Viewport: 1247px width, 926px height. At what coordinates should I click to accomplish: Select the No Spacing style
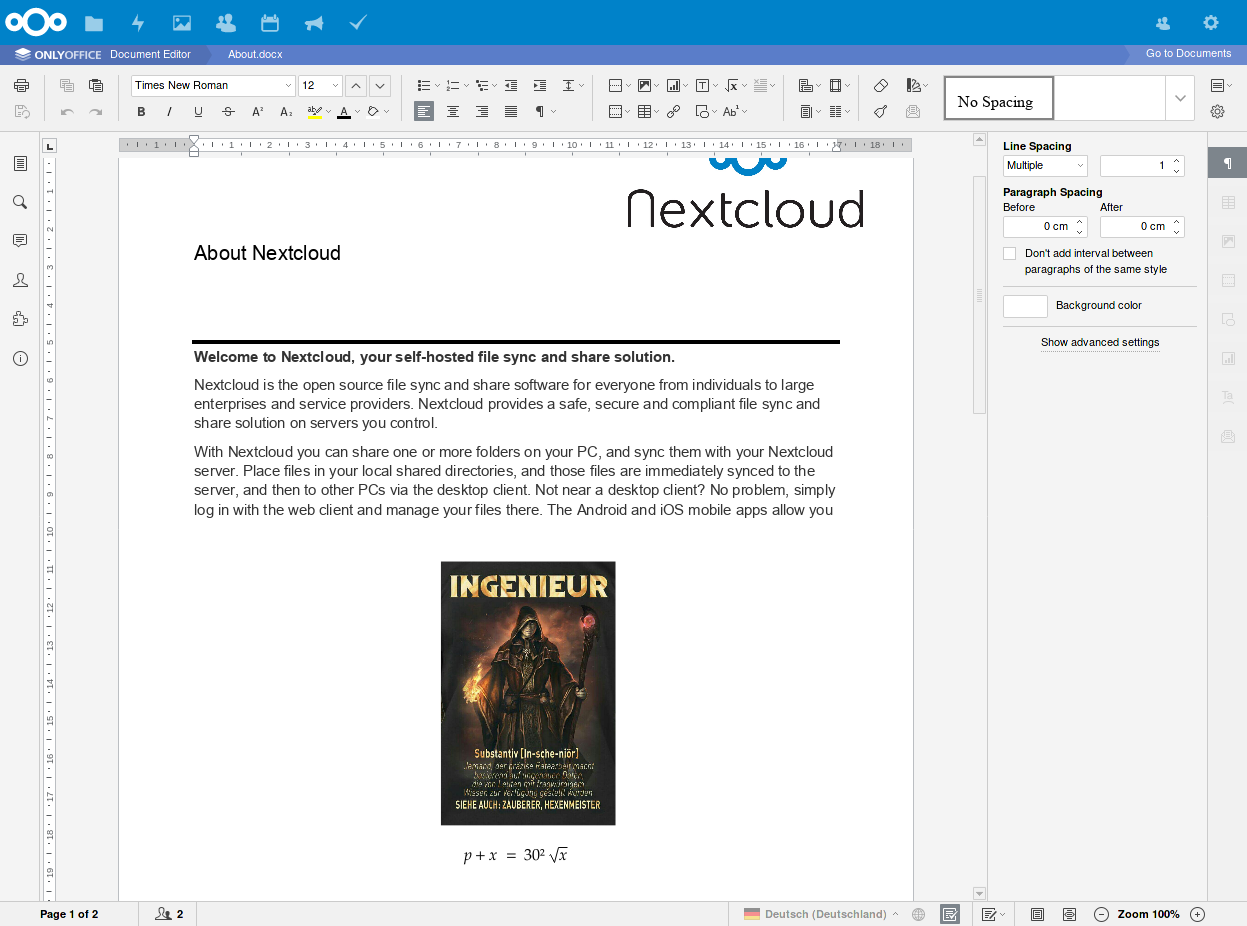[x=999, y=98]
